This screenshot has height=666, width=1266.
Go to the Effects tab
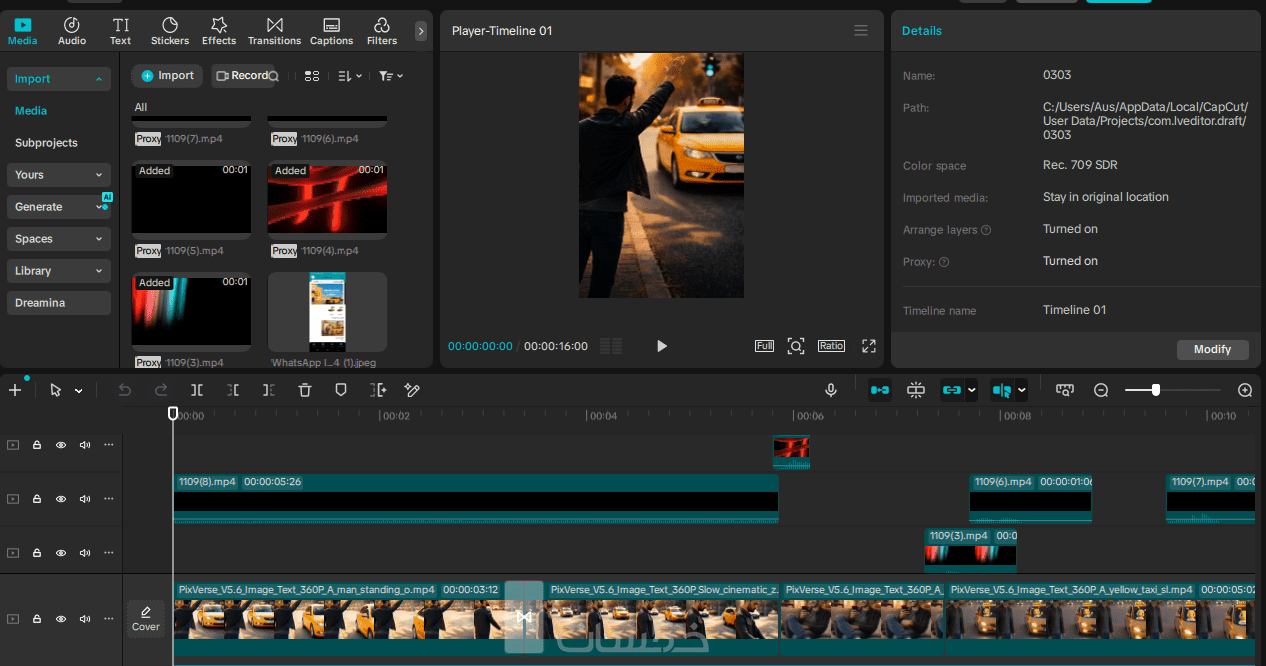[219, 31]
